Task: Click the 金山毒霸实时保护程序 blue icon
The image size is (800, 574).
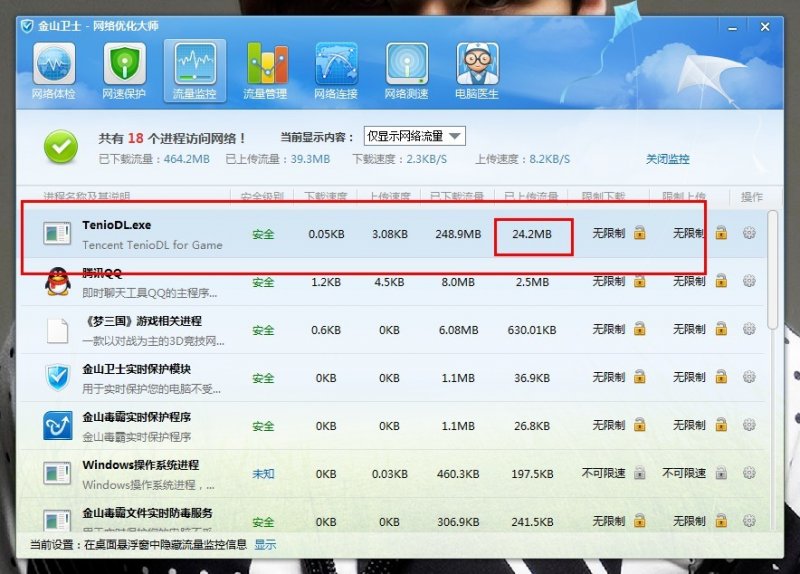Action: coord(57,426)
